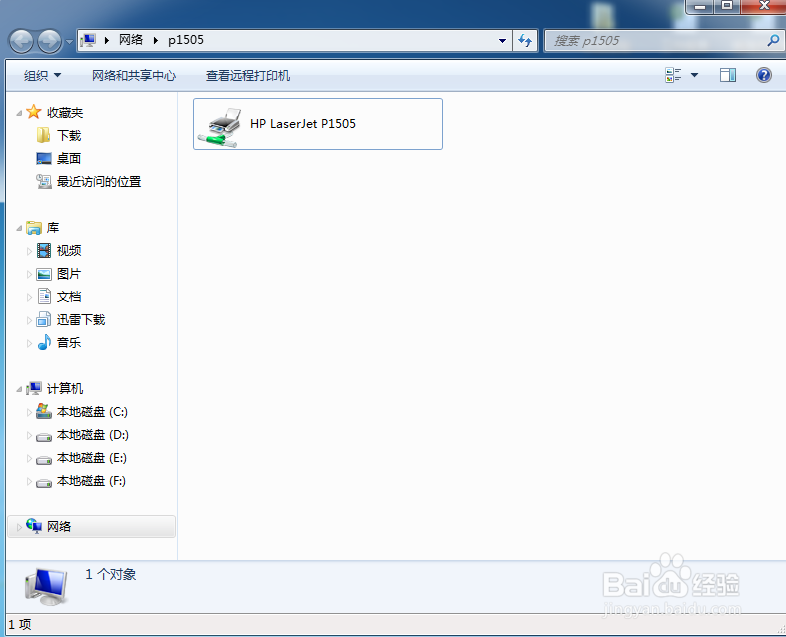Click the 1 个对象 details text
Screen dimensions: 786x637
[x=111, y=574]
